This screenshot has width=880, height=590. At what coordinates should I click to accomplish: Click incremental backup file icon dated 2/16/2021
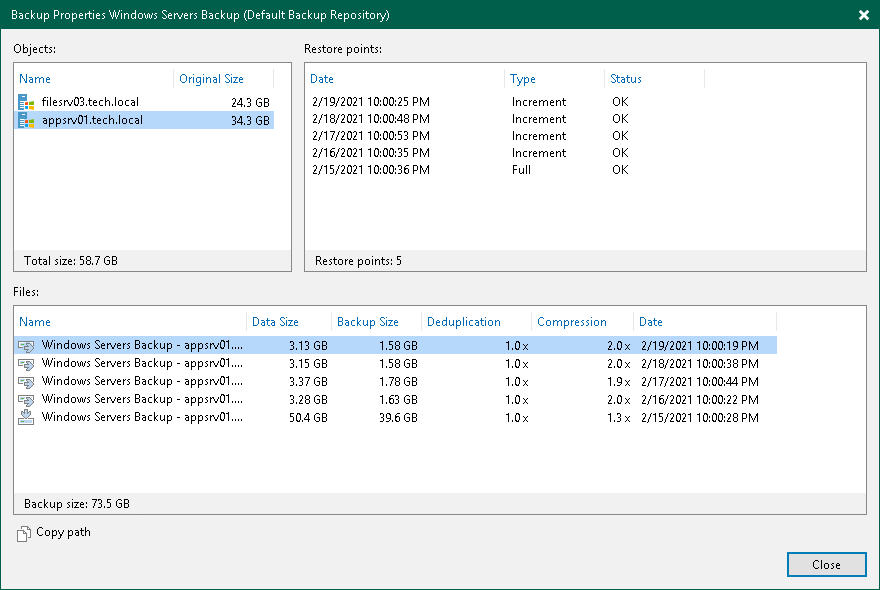26,399
